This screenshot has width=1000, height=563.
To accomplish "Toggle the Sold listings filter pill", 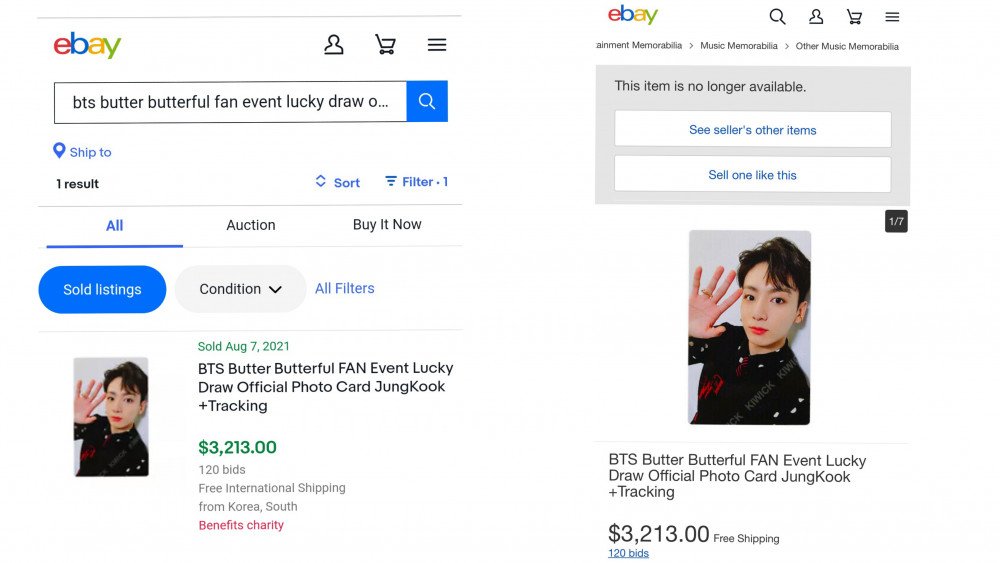I will point(102,289).
